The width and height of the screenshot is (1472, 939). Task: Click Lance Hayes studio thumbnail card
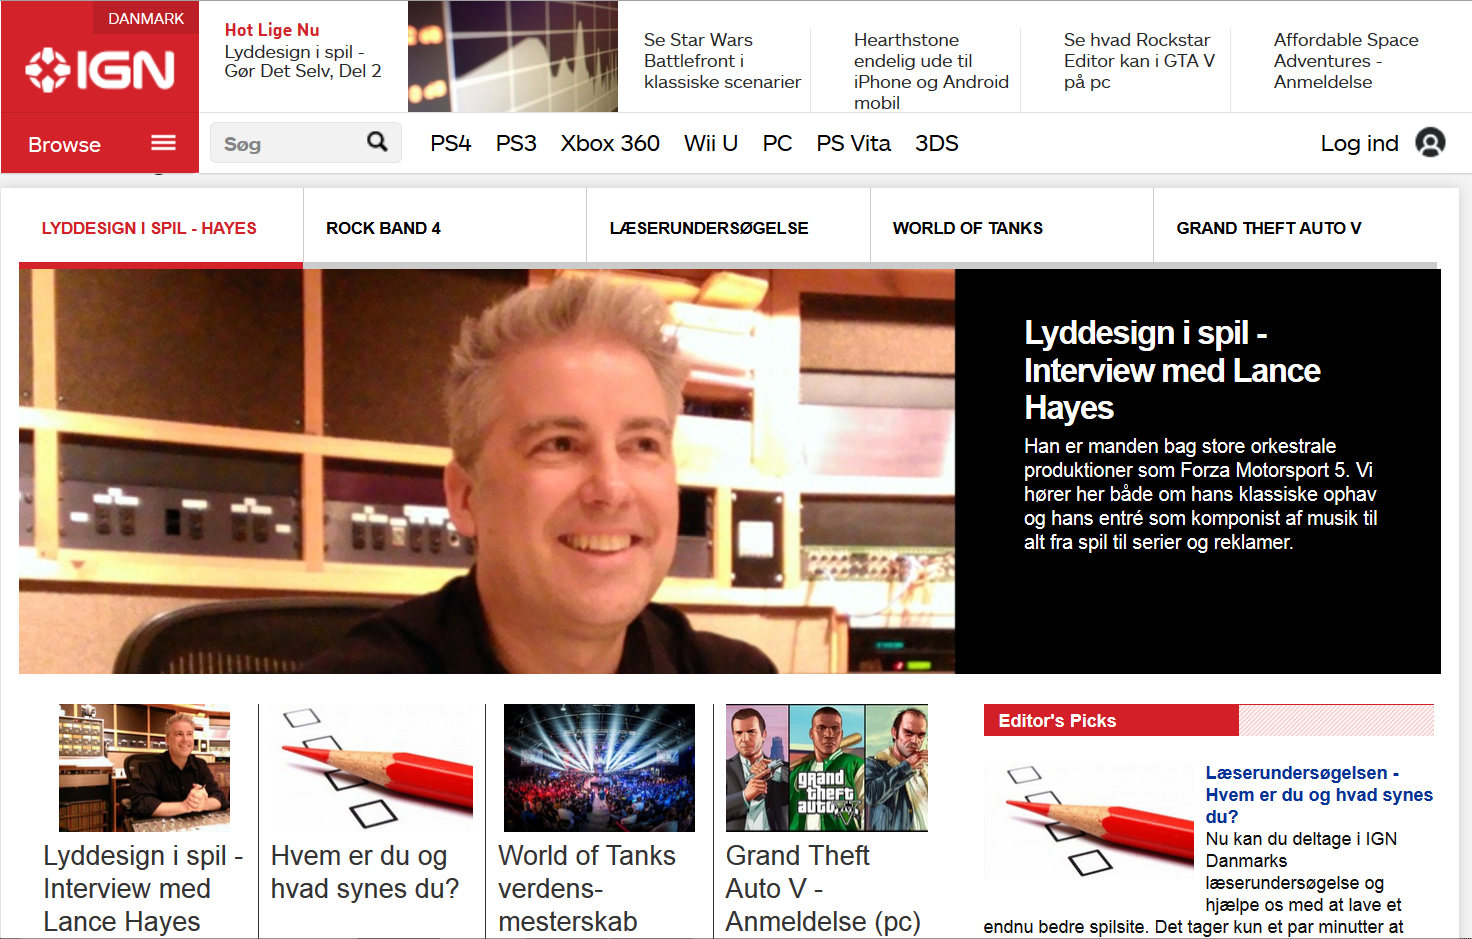point(144,768)
